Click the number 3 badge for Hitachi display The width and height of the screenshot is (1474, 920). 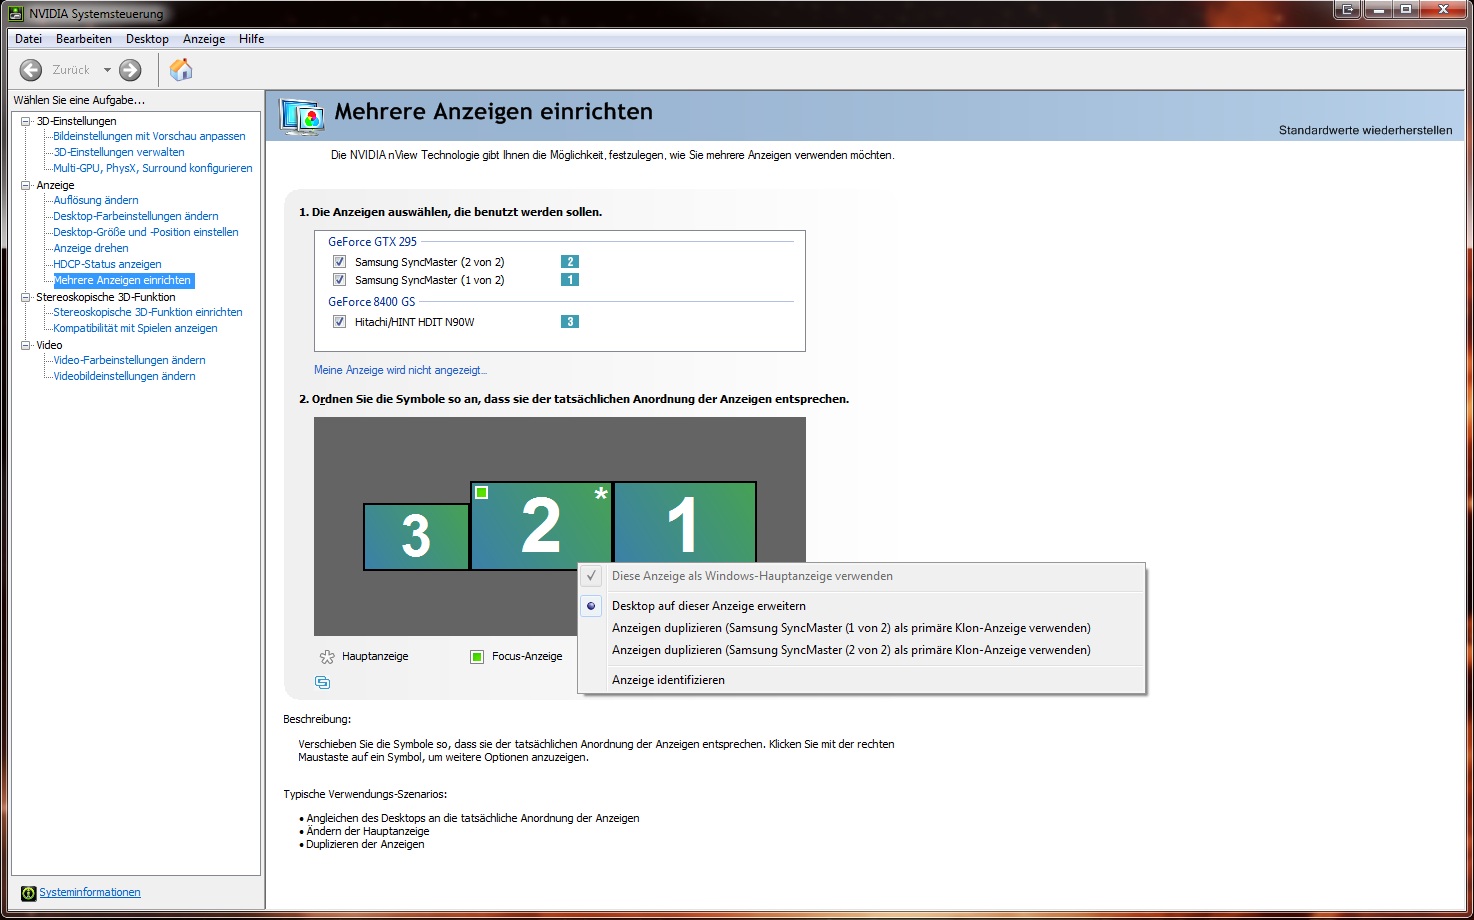coord(570,322)
